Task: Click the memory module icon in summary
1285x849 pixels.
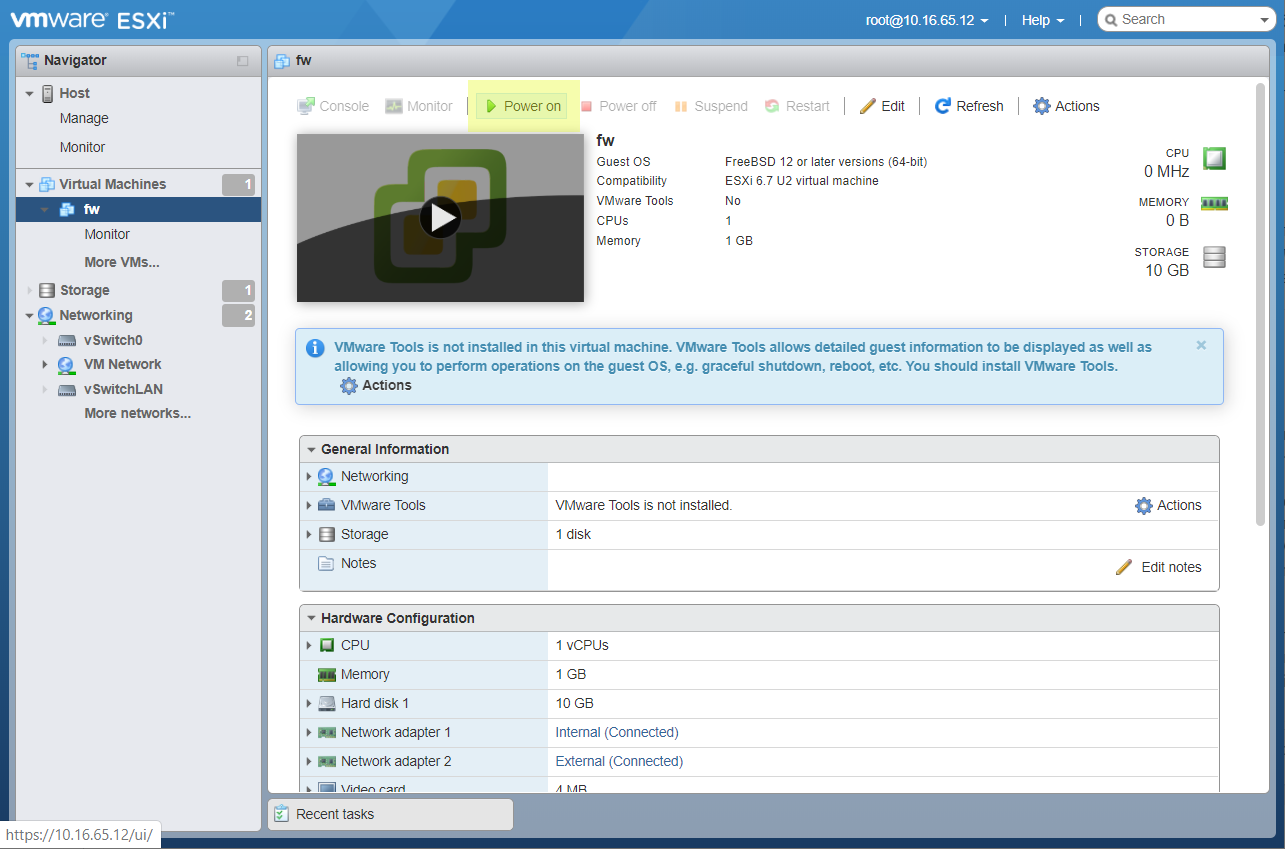Action: (x=1214, y=204)
